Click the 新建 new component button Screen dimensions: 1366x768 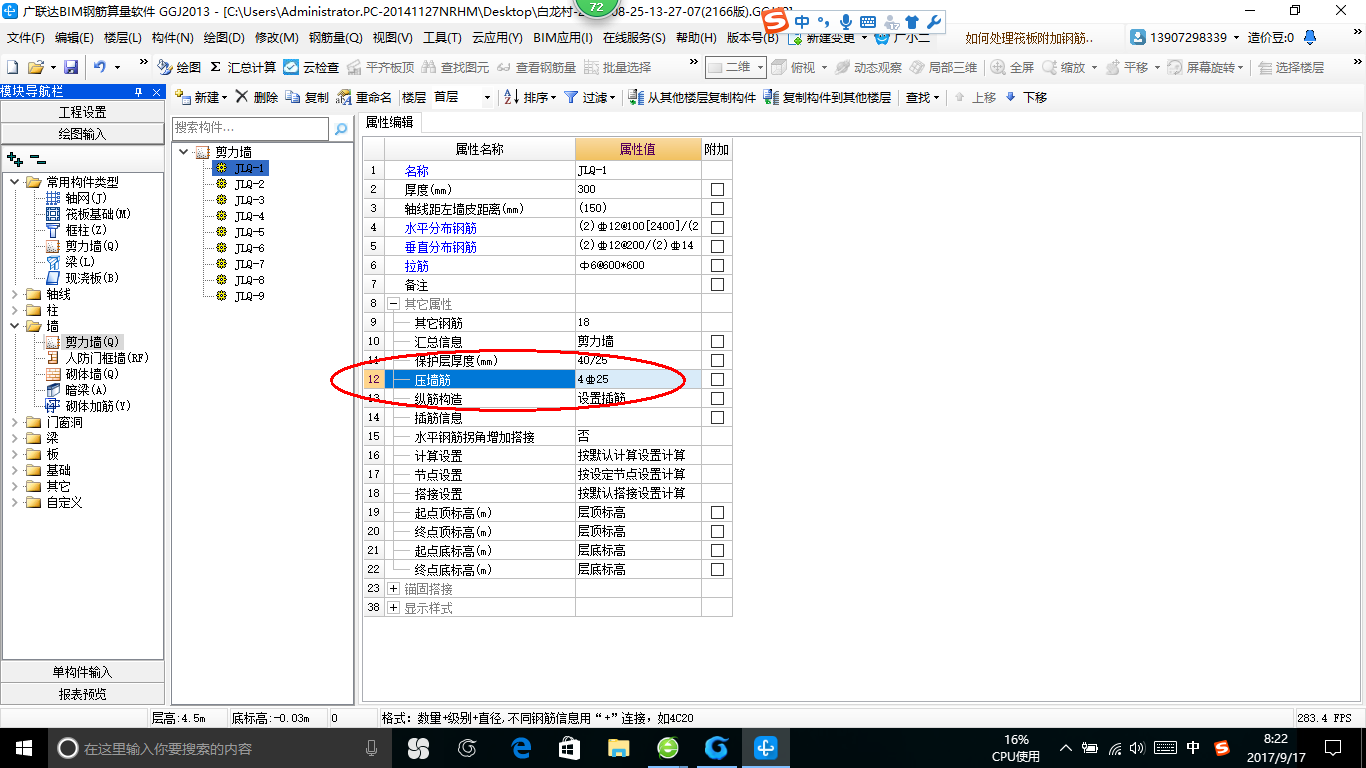click(x=201, y=97)
